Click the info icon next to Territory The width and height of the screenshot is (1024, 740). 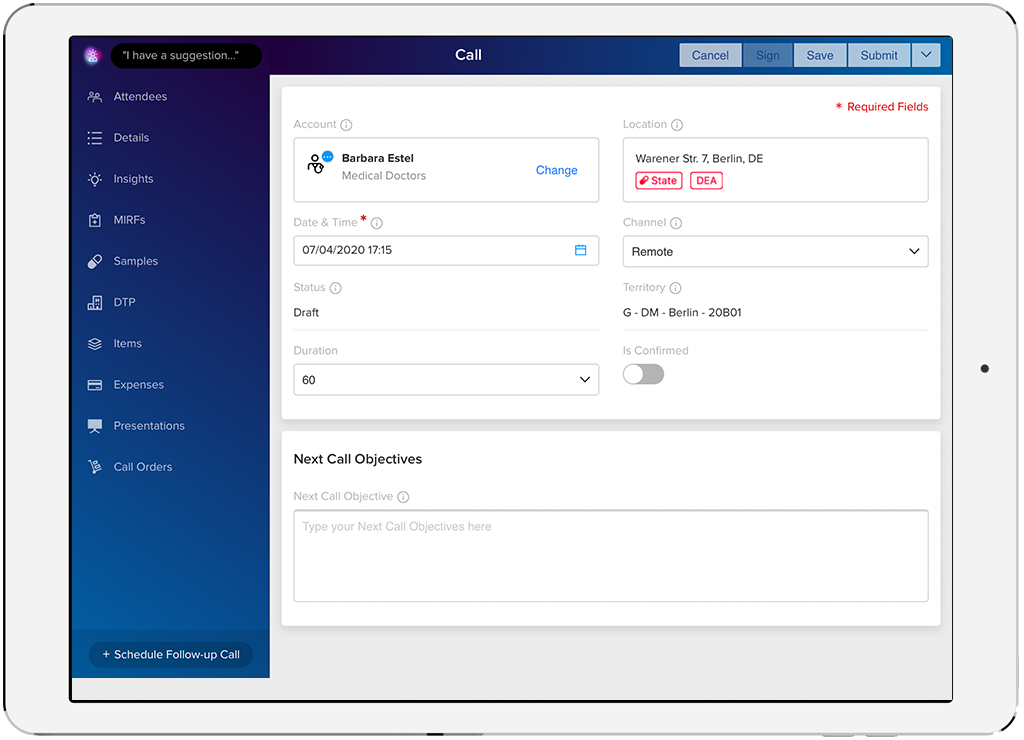pos(675,288)
